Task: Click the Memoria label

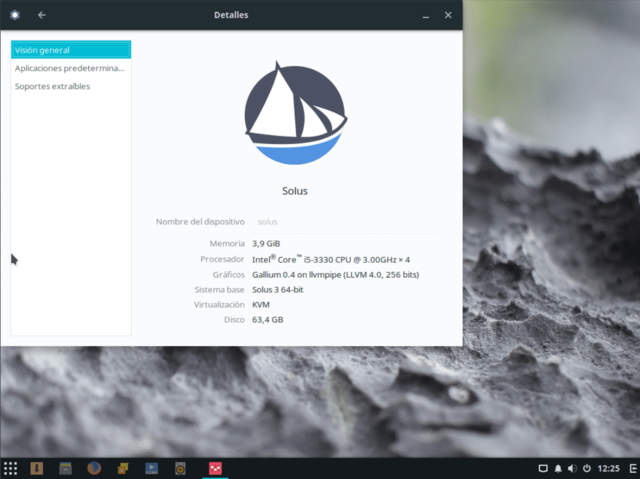Action: click(x=227, y=244)
